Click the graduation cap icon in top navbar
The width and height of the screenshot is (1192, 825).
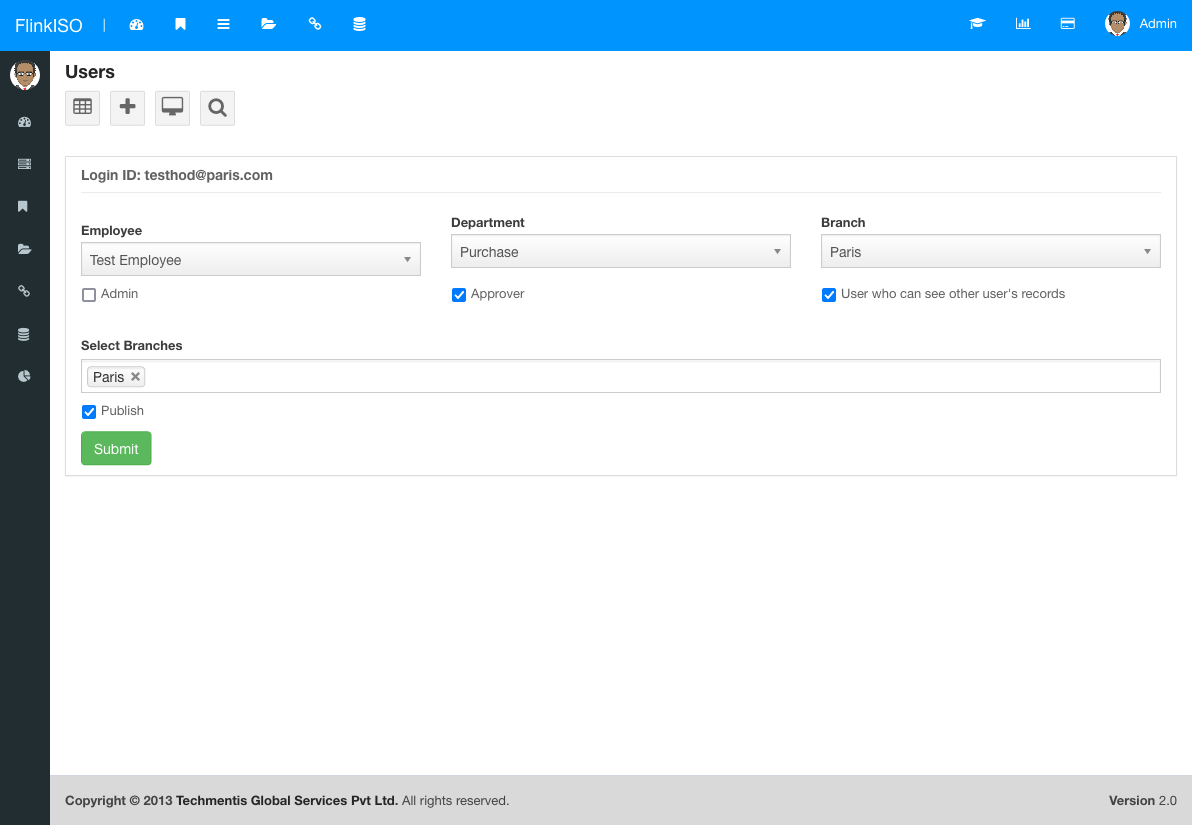978,24
